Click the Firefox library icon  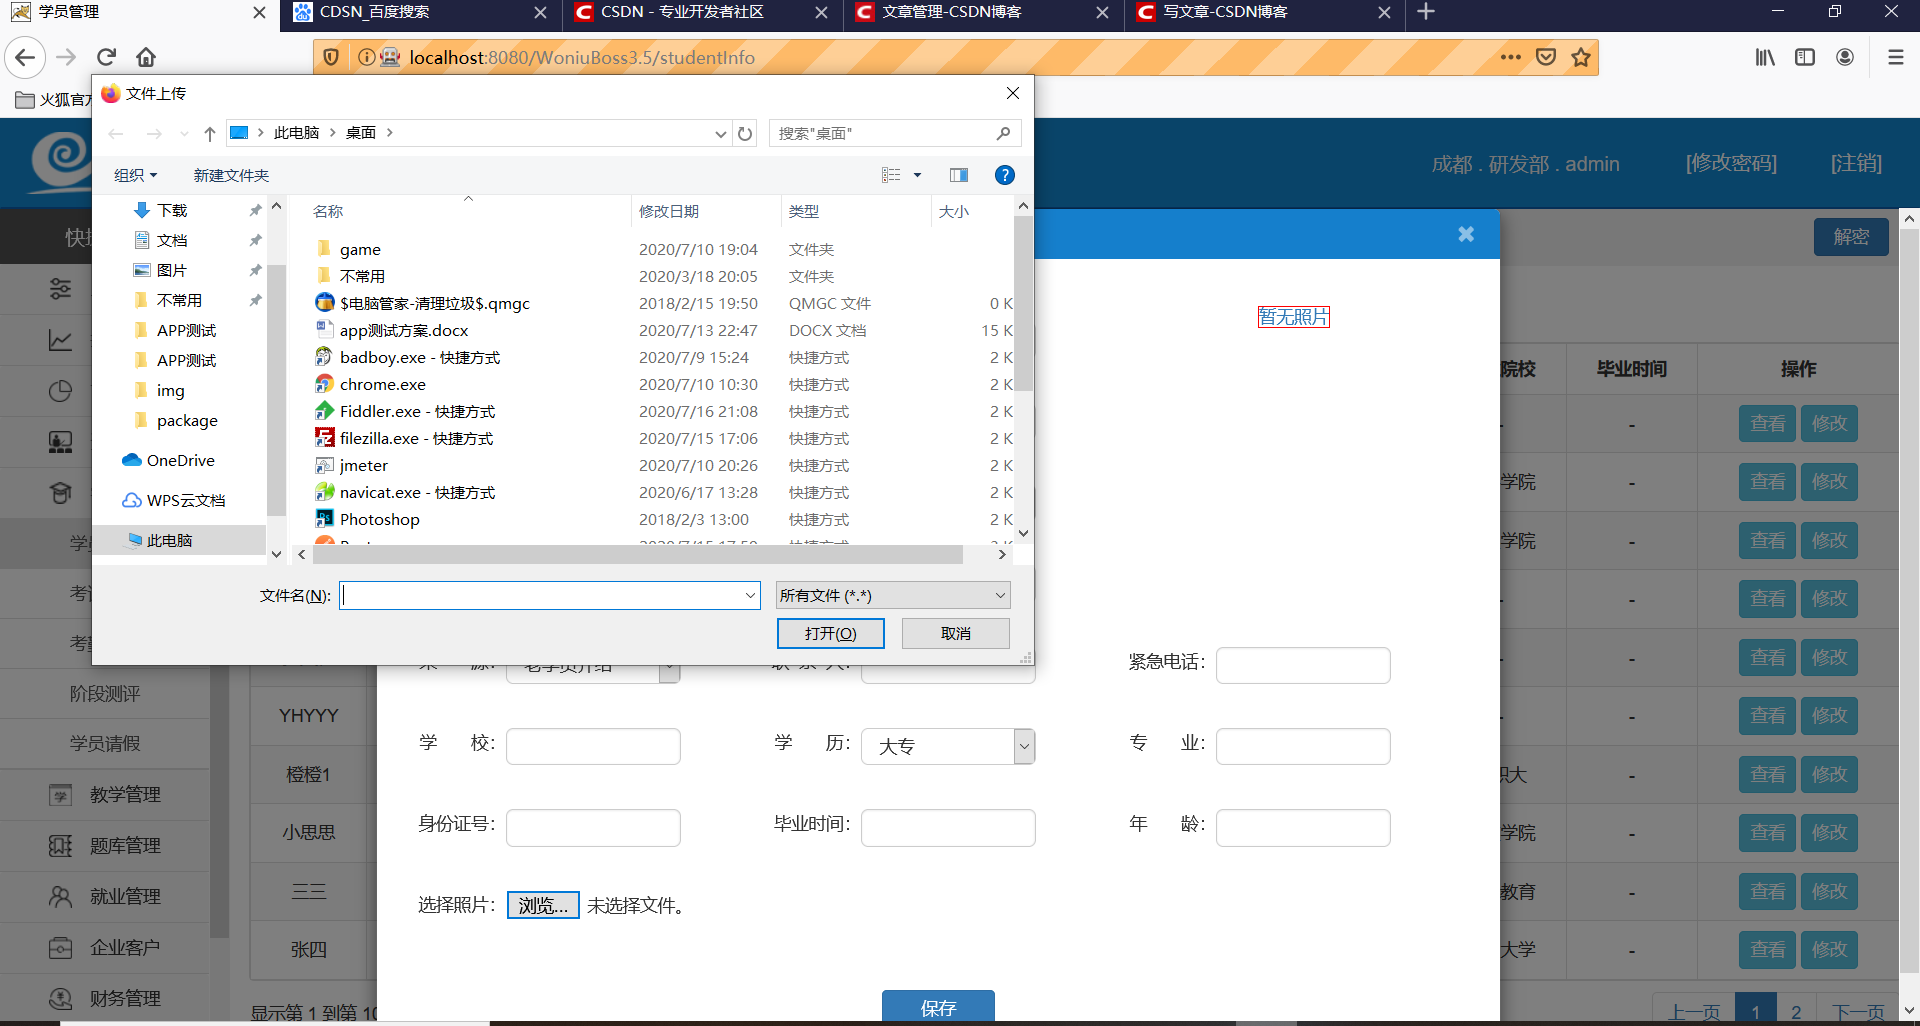(x=1765, y=57)
